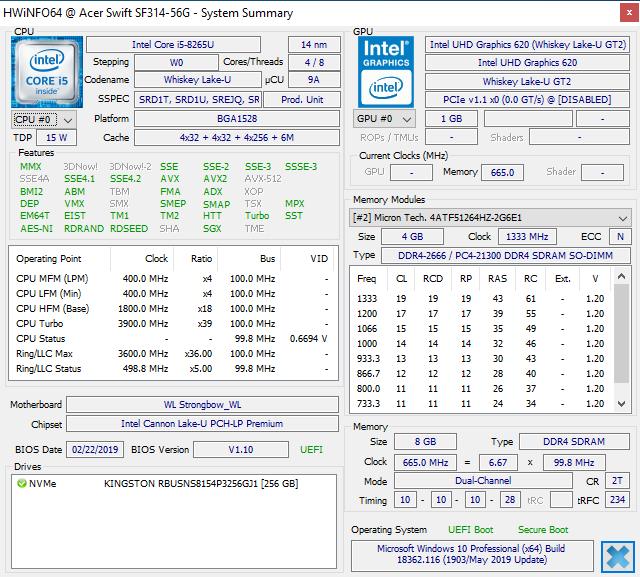Click the Freq column header in timings table
This screenshot has width=640, height=577.
[367, 278]
